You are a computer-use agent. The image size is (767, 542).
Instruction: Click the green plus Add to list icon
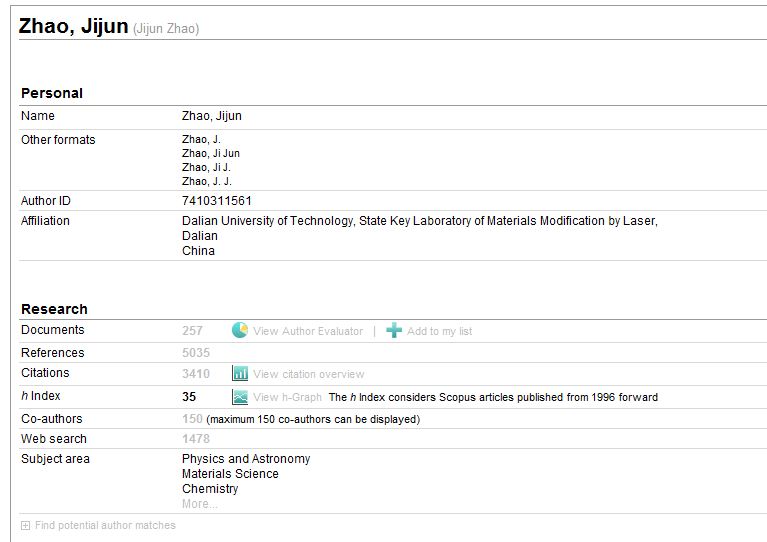click(x=394, y=330)
